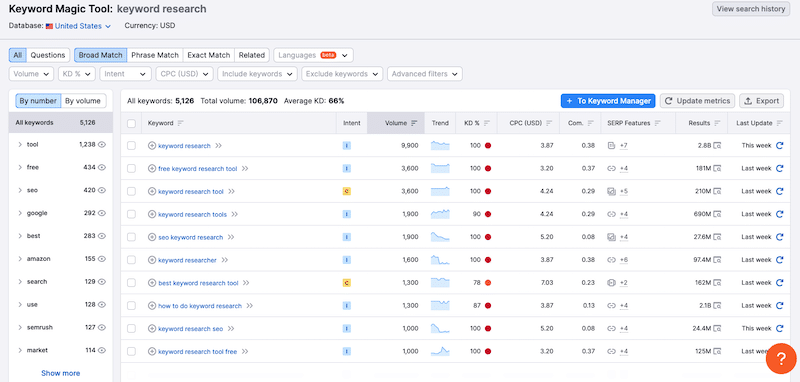
Task: Expand the 'free' keyword group
Action: click(x=20, y=167)
